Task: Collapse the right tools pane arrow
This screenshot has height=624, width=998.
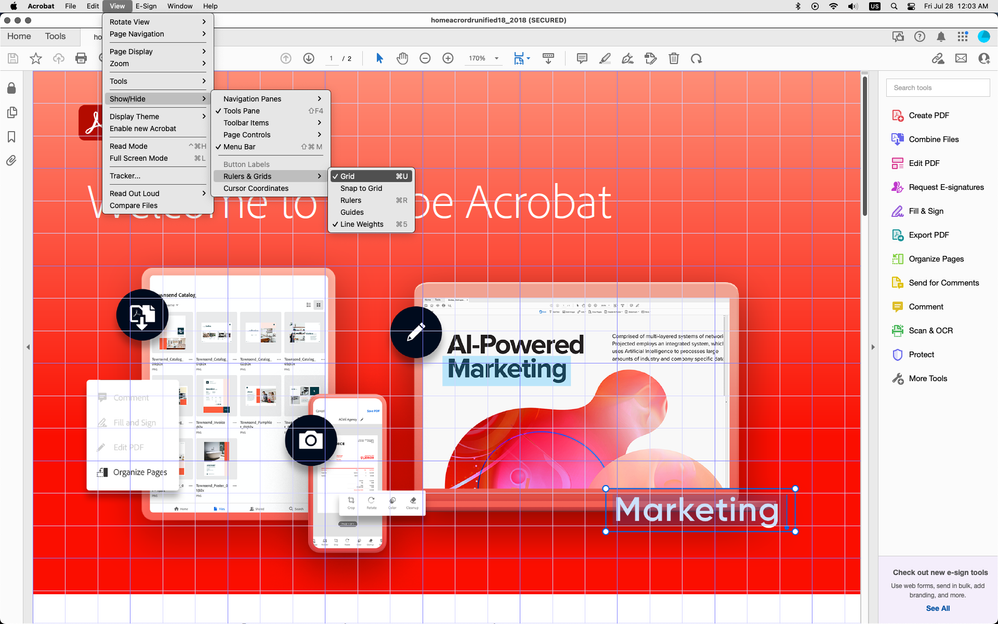Action: click(873, 348)
